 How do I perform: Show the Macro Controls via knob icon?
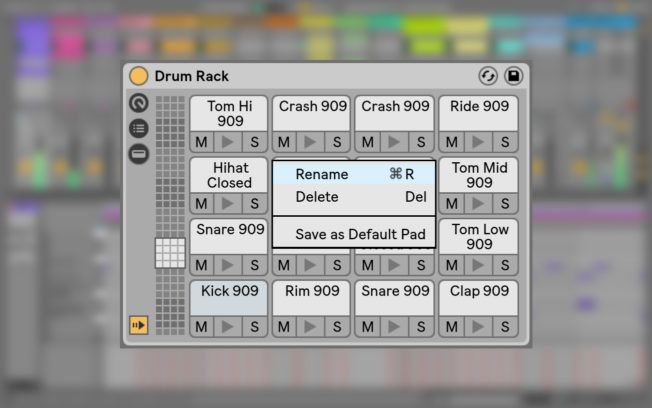coord(139,103)
